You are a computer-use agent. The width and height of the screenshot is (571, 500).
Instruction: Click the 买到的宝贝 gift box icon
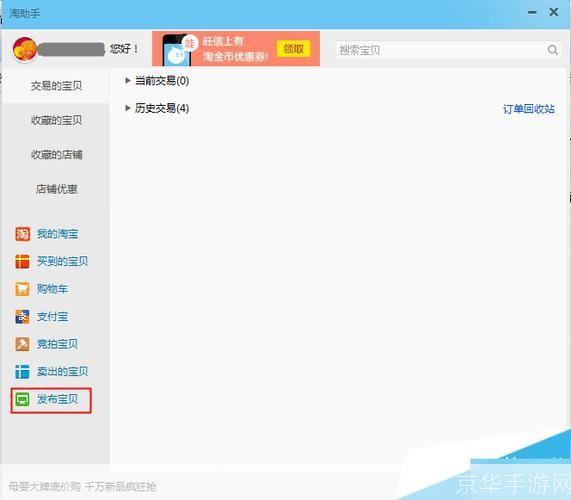point(22,261)
